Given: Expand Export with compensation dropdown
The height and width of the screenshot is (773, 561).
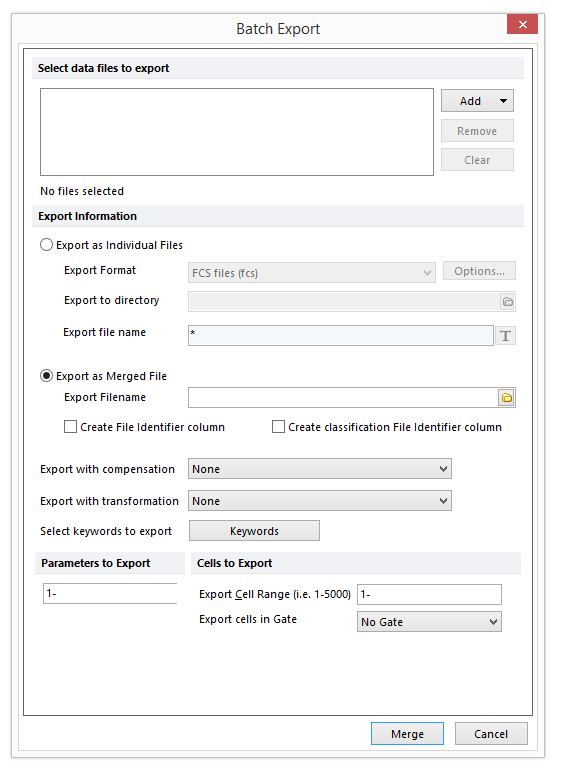Looking at the screenshot, I should (320, 469).
